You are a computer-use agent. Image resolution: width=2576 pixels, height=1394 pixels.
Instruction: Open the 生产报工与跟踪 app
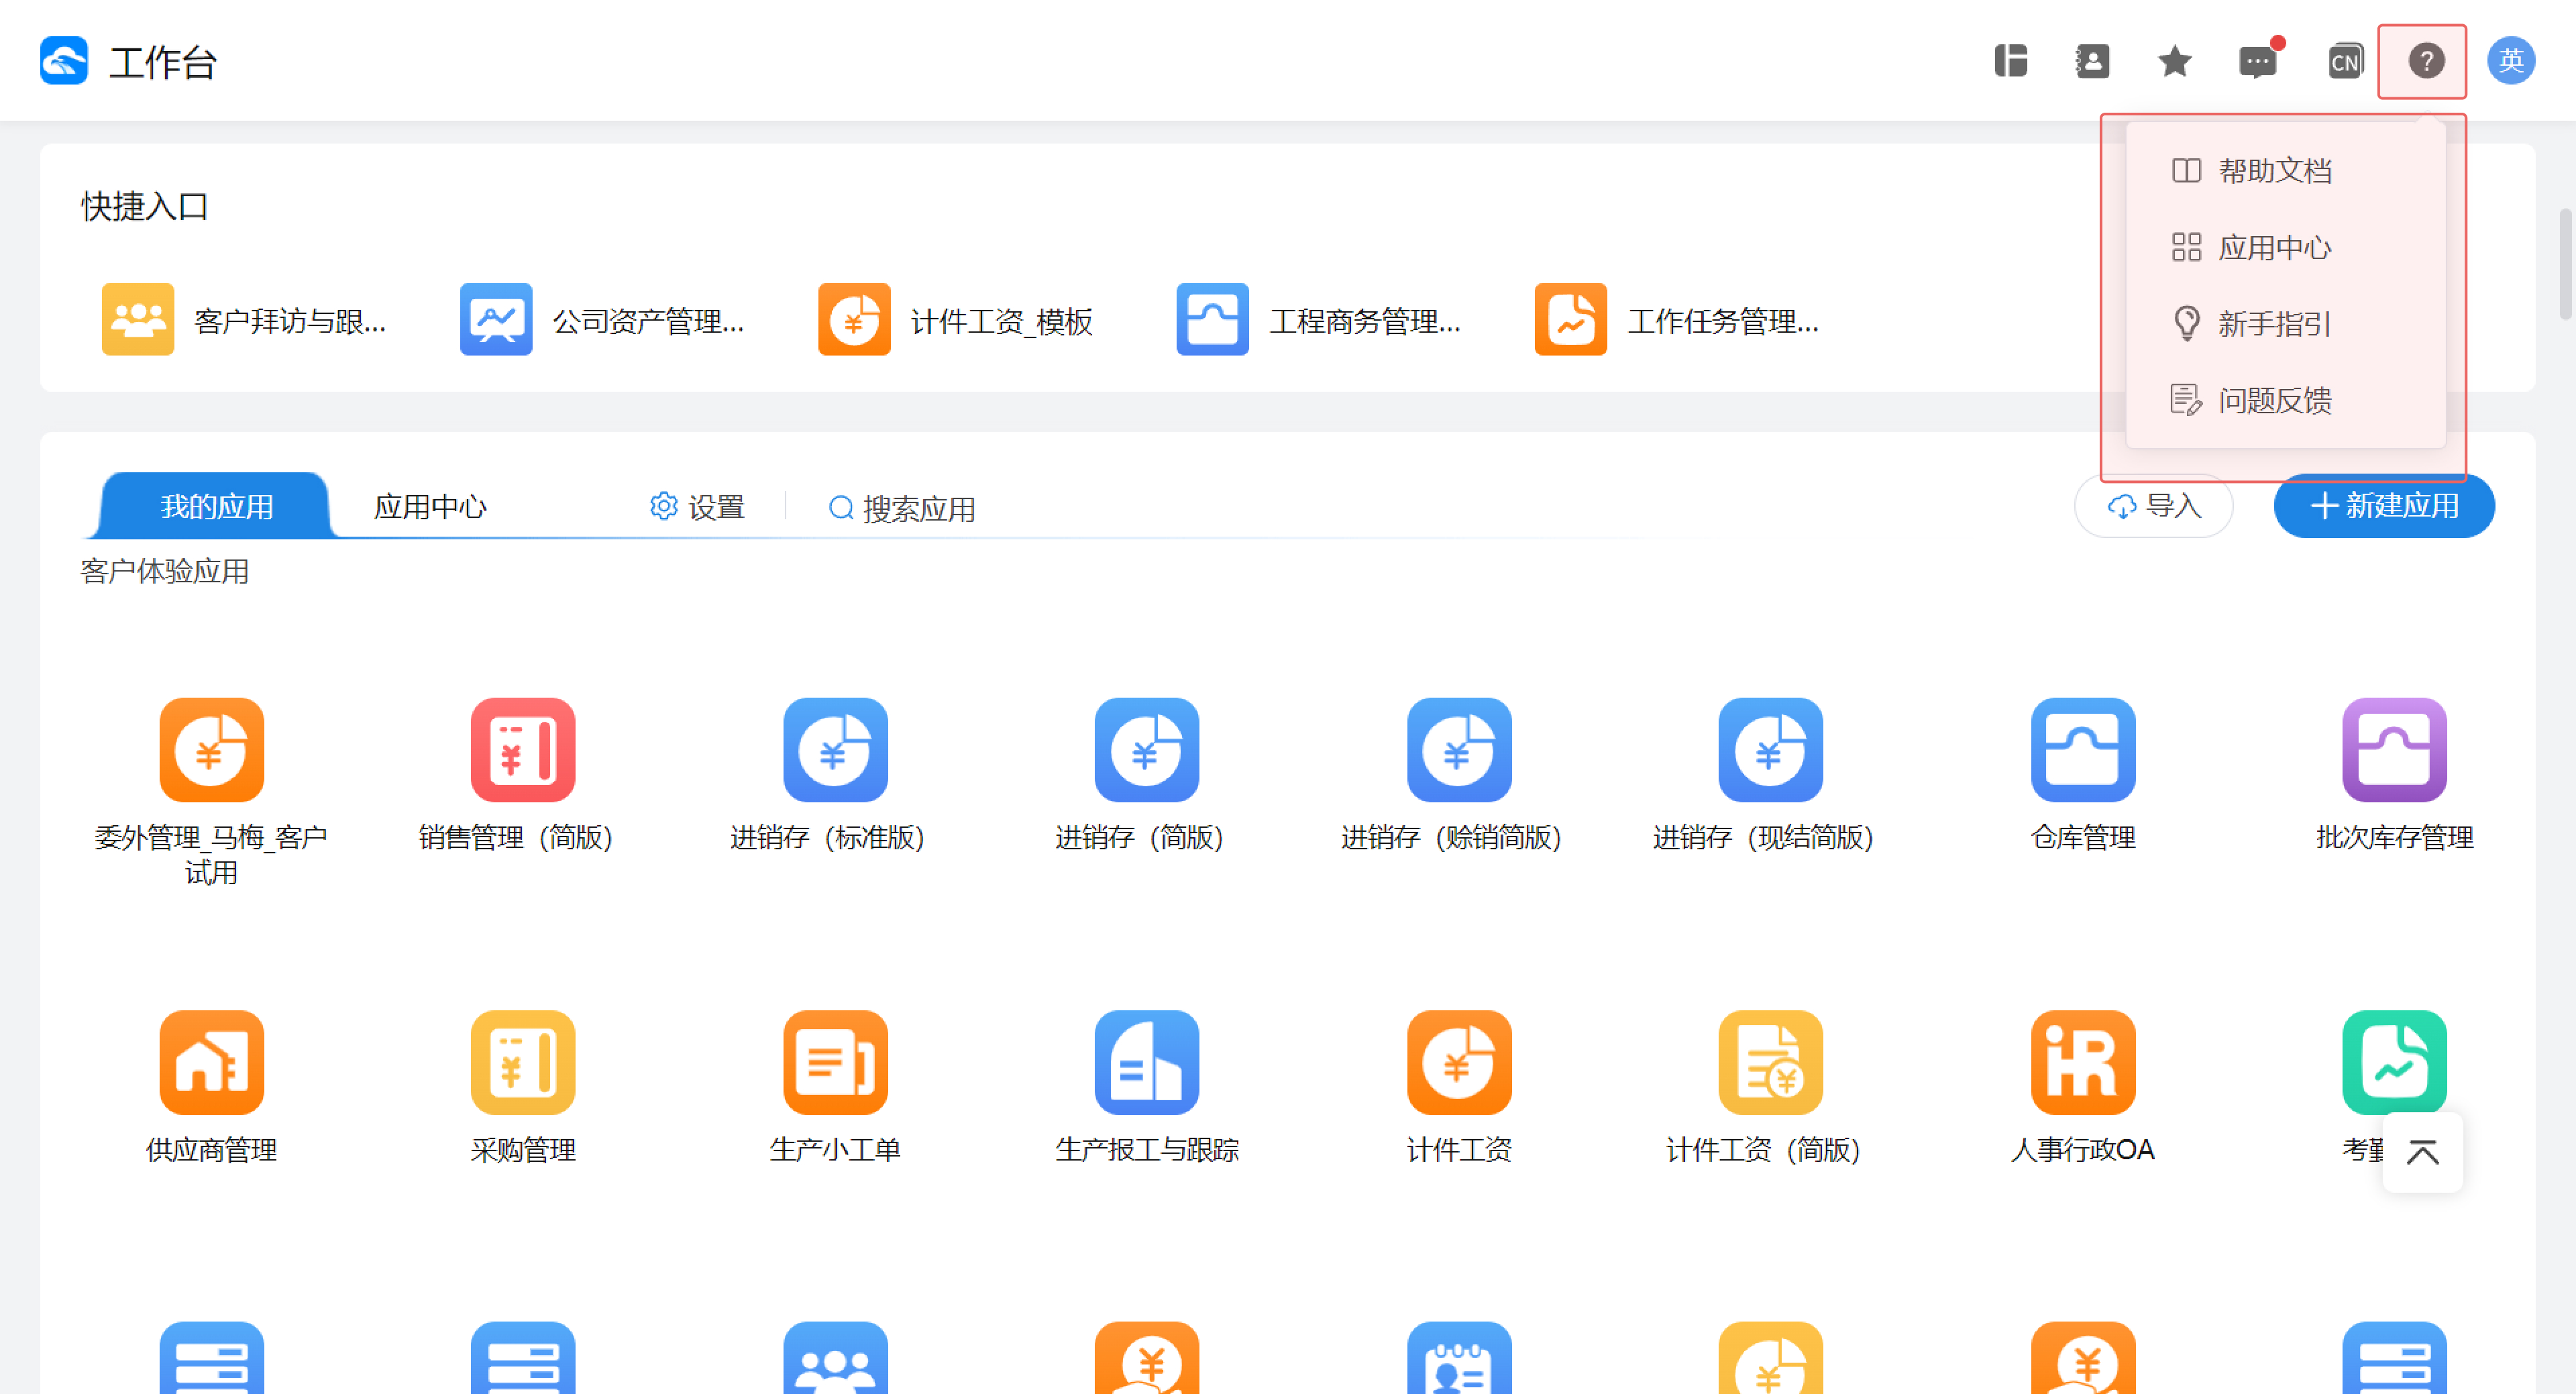click(1146, 1062)
